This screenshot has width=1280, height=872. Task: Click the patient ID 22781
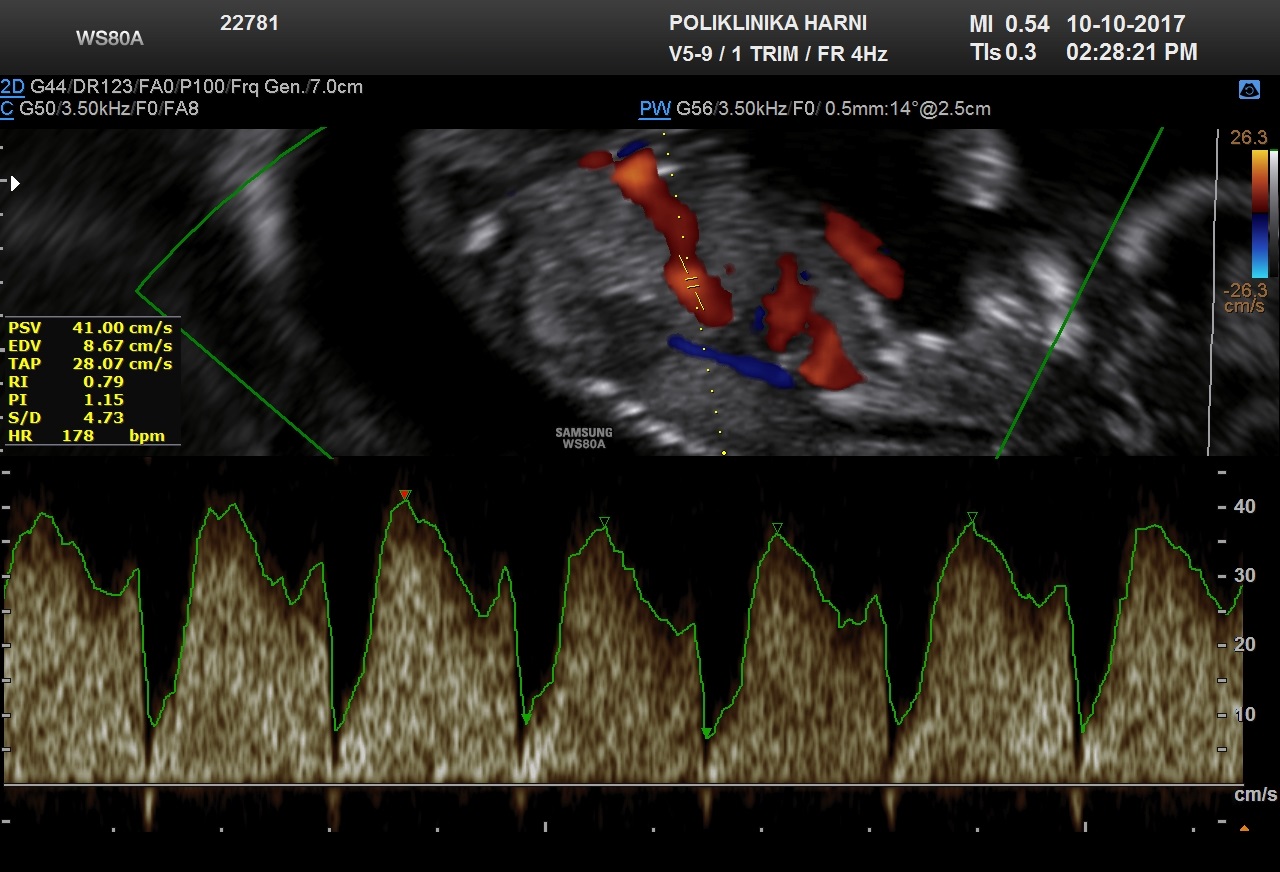(249, 24)
